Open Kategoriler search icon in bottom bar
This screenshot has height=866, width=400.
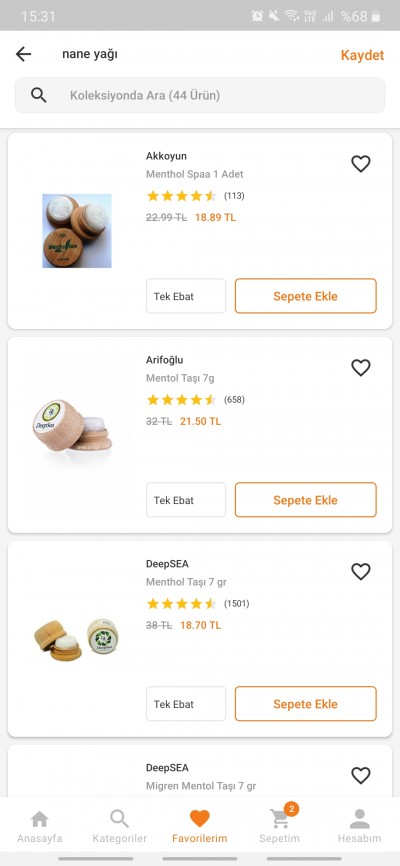(119, 826)
